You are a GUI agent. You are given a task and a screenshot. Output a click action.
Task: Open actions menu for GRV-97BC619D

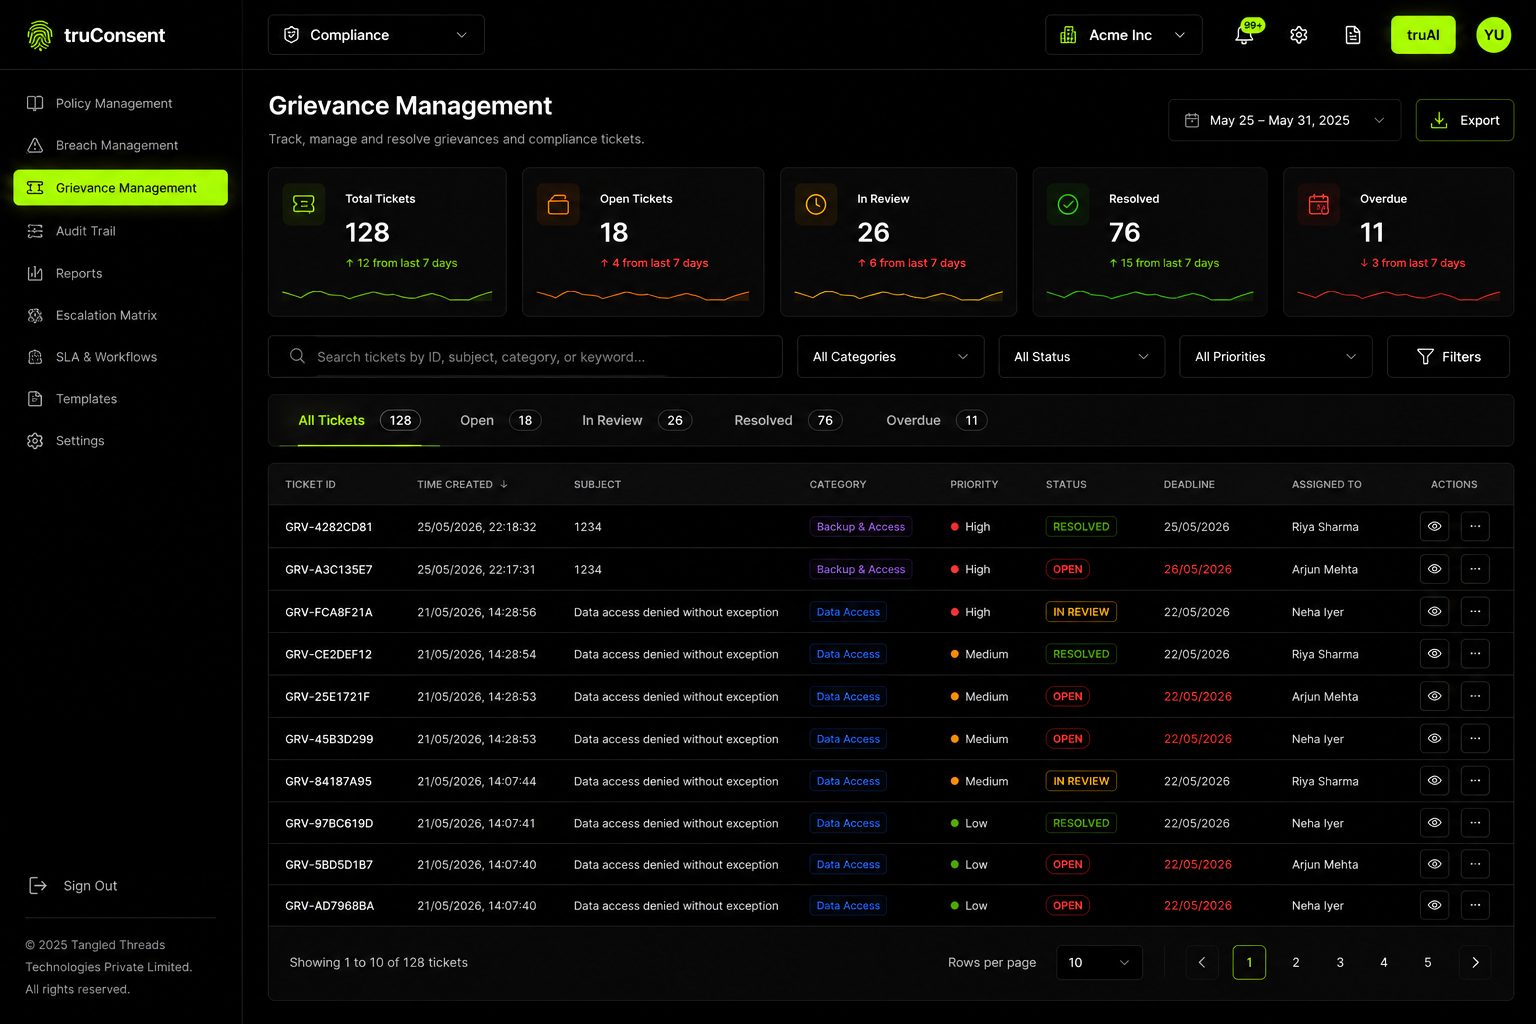(x=1475, y=823)
